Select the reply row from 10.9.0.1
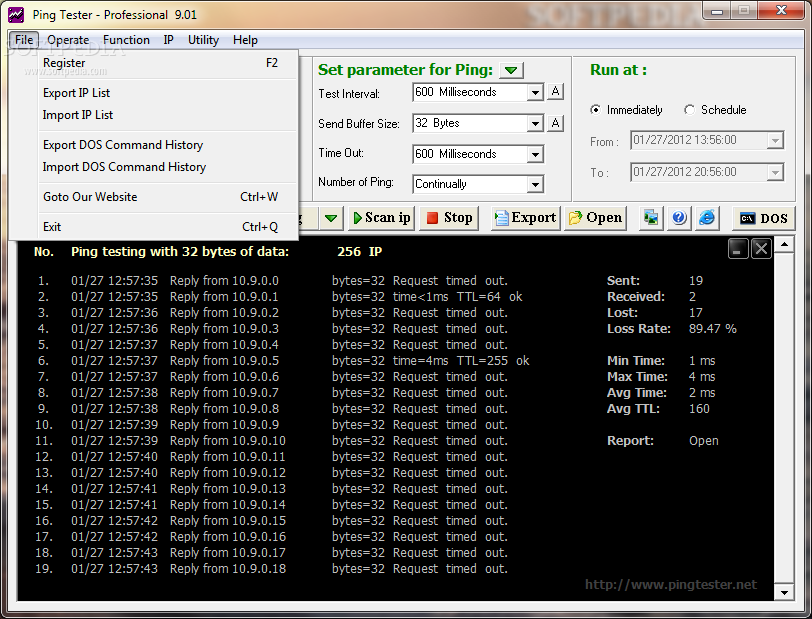 [279, 297]
